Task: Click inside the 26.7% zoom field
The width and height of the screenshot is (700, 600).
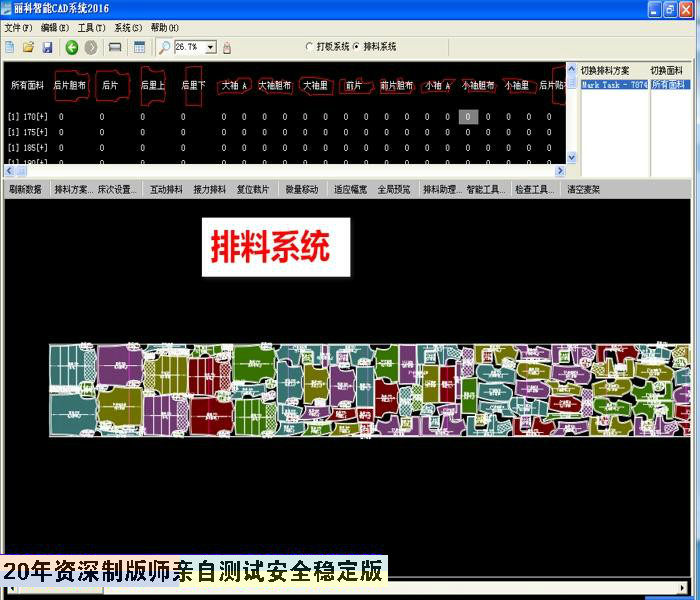Action: (x=189, y=47)
